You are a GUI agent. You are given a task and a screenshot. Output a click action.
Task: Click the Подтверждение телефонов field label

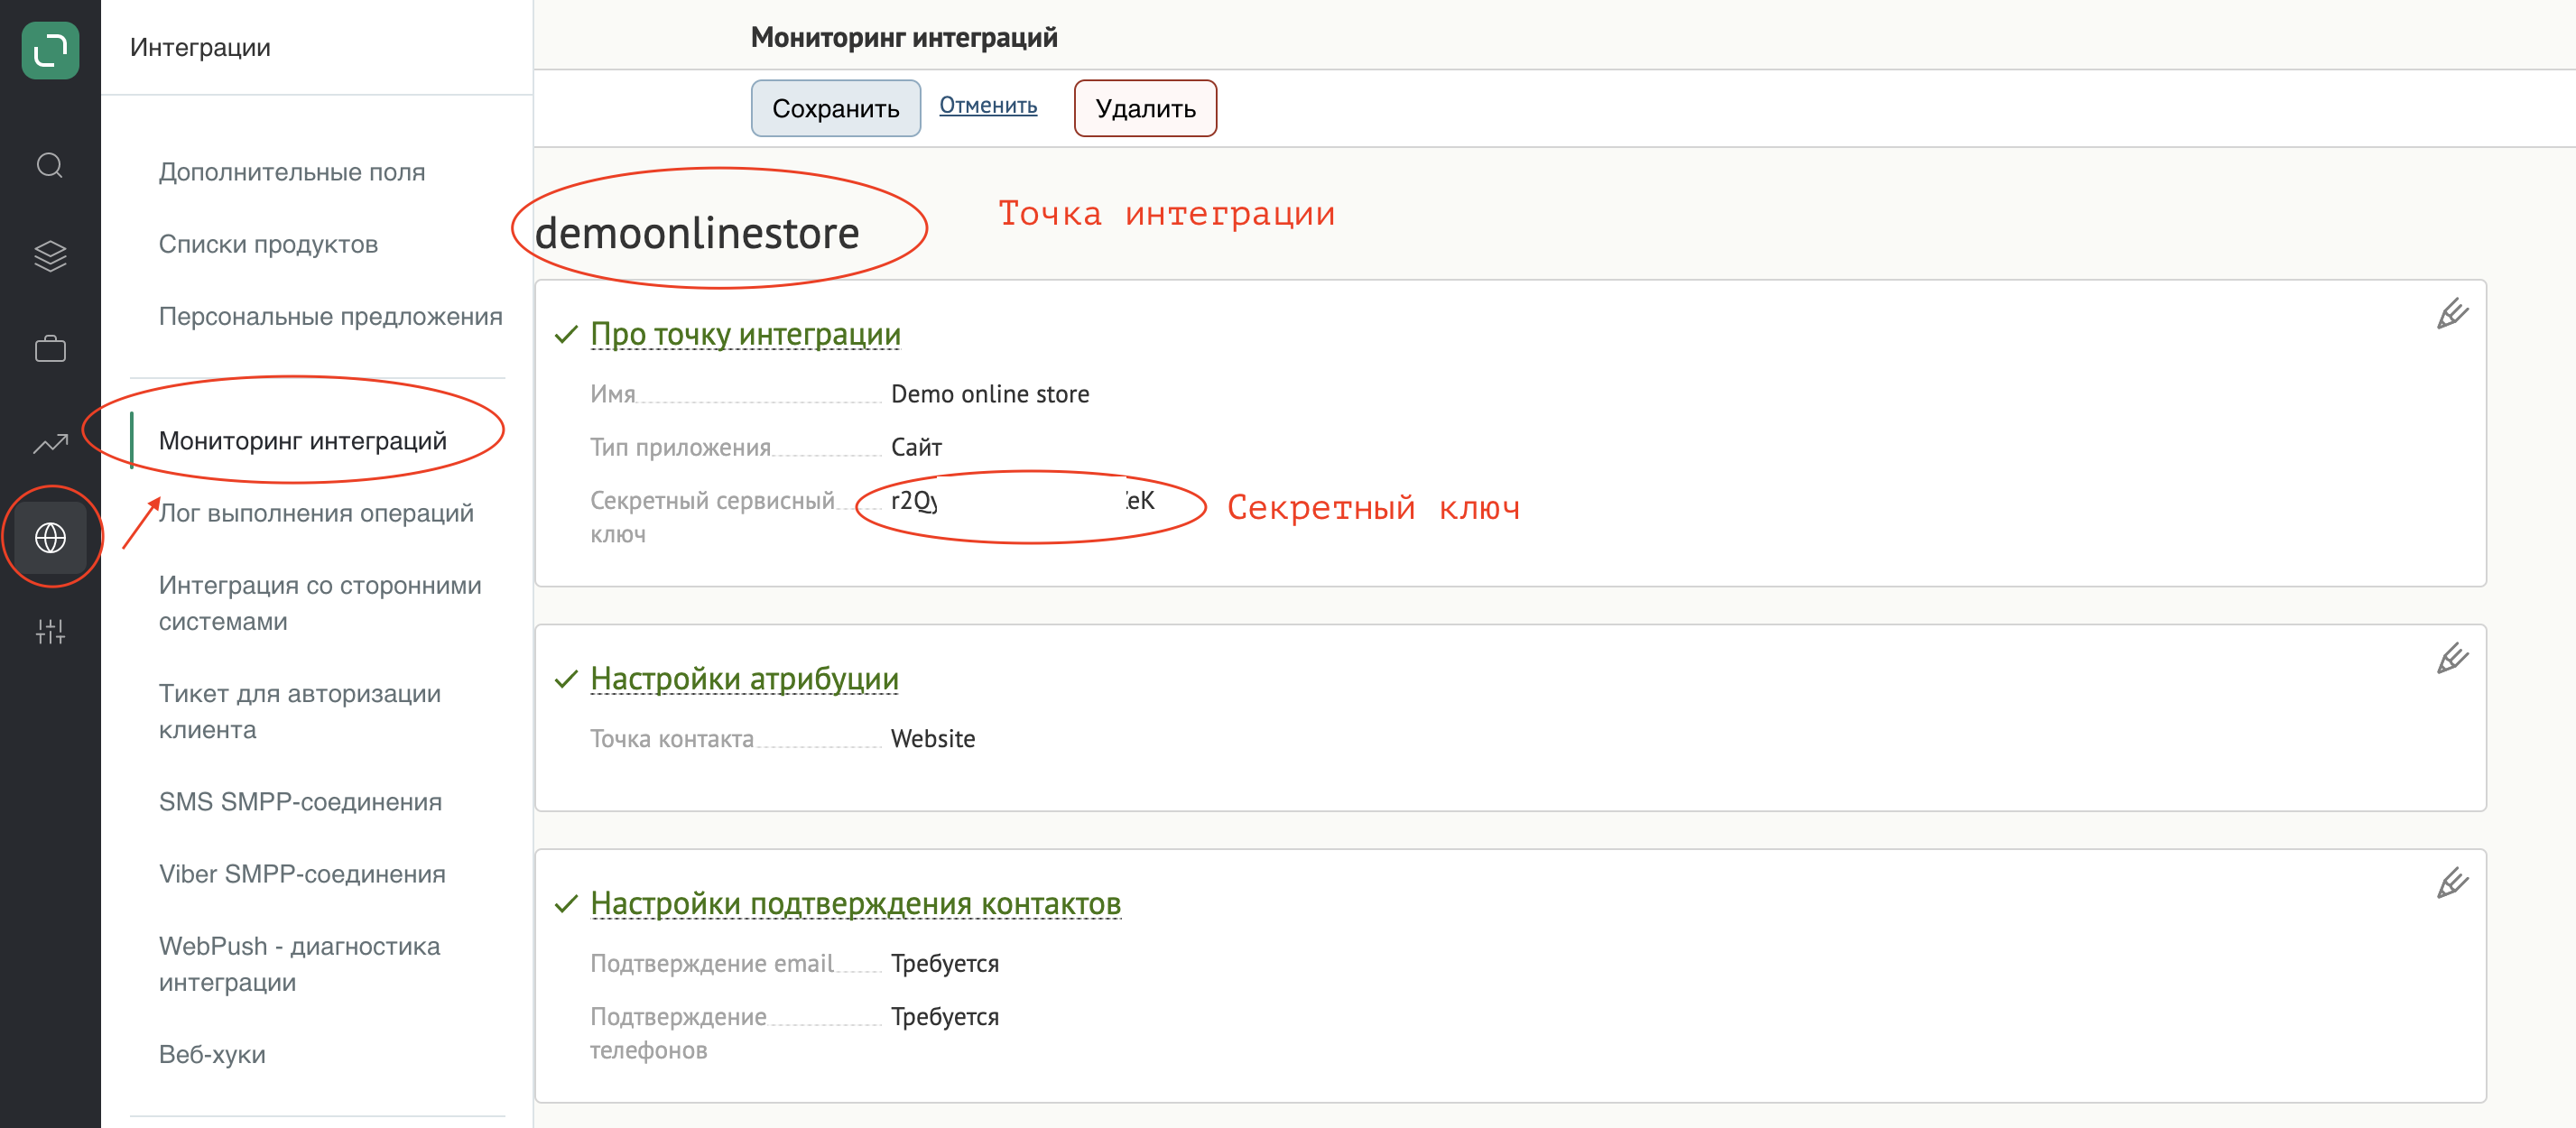[x=678, y=1034]
